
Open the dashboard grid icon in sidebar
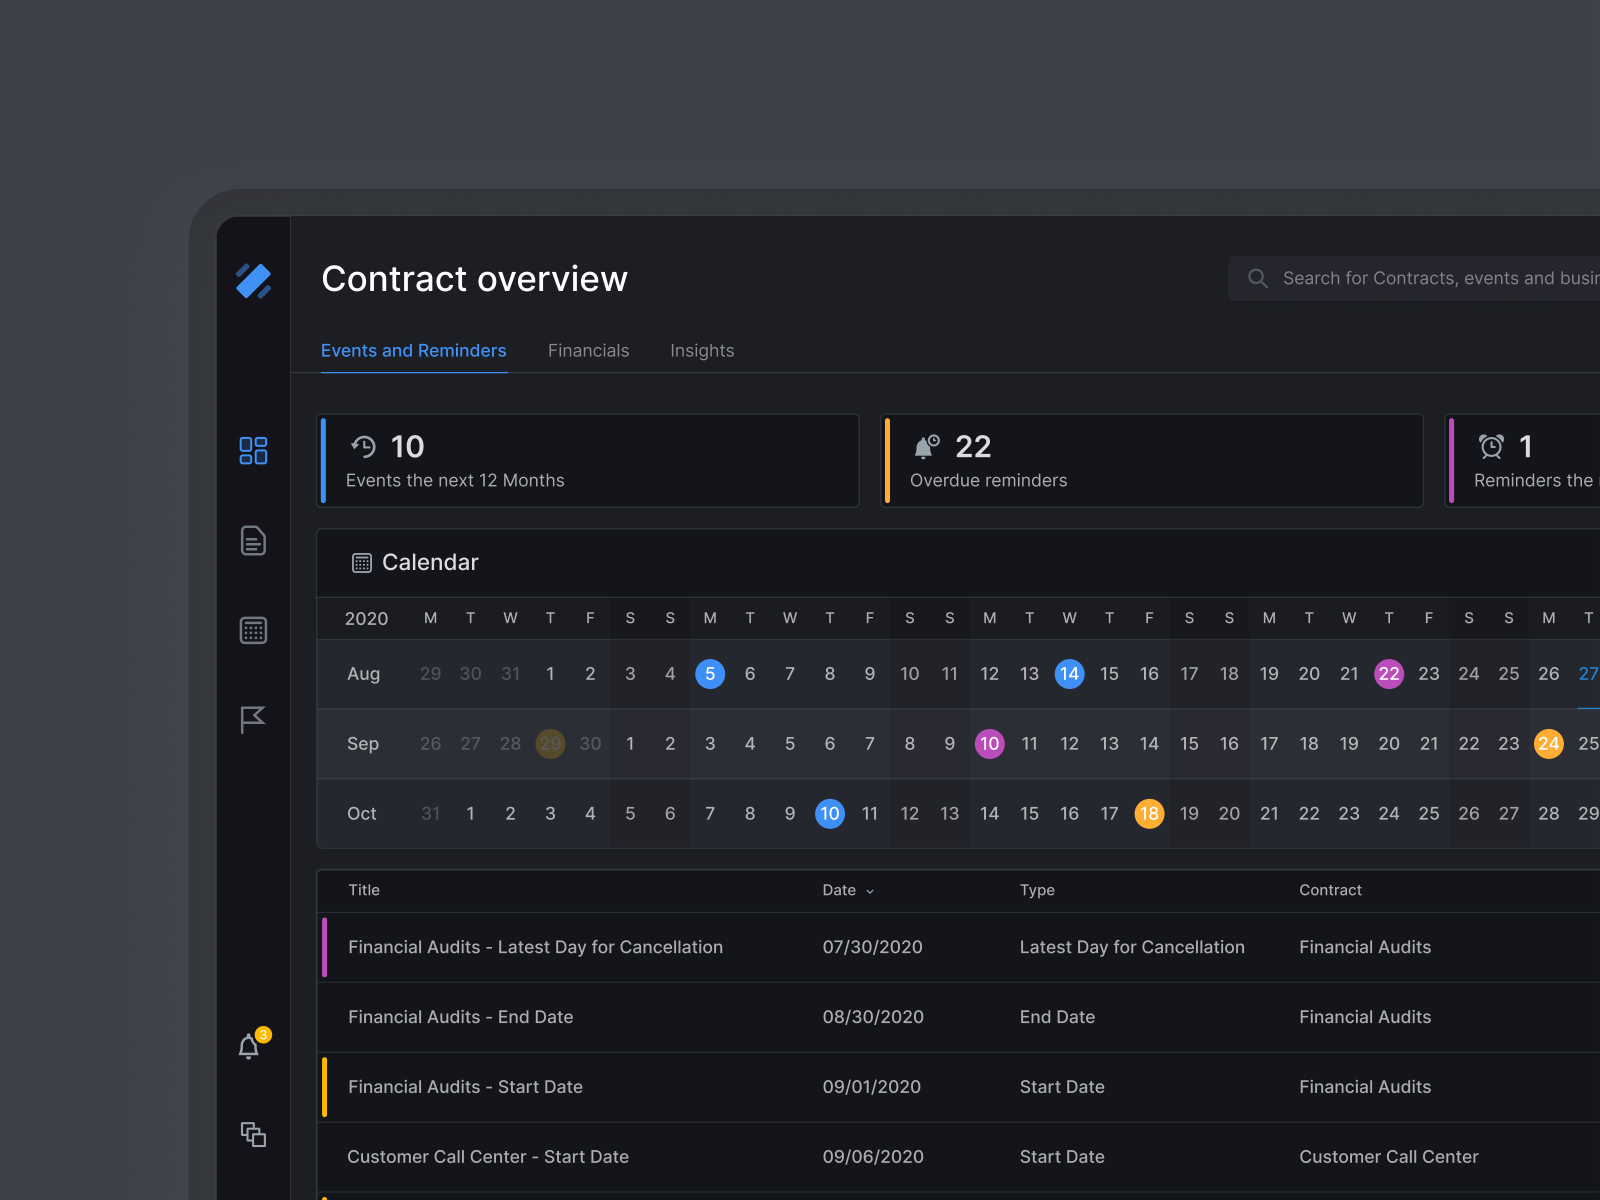coord(253,451)
